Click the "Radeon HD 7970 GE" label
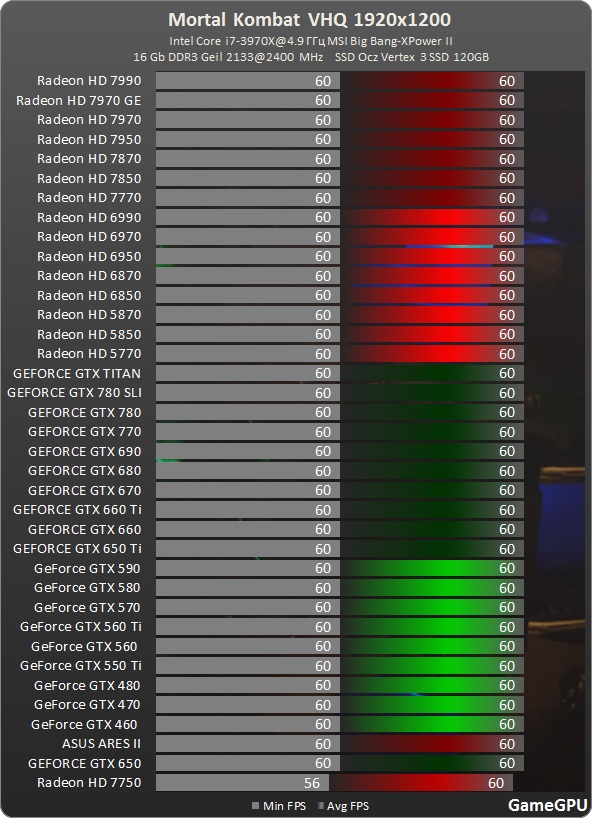The height and width of the screenshot is (818, 592). [x=79, y=100]
